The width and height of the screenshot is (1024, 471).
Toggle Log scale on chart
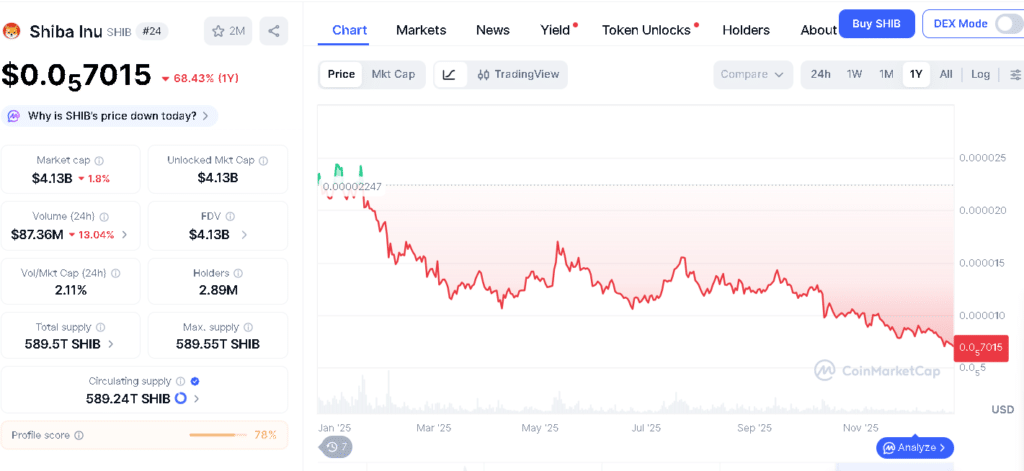(x=980, y=74)
